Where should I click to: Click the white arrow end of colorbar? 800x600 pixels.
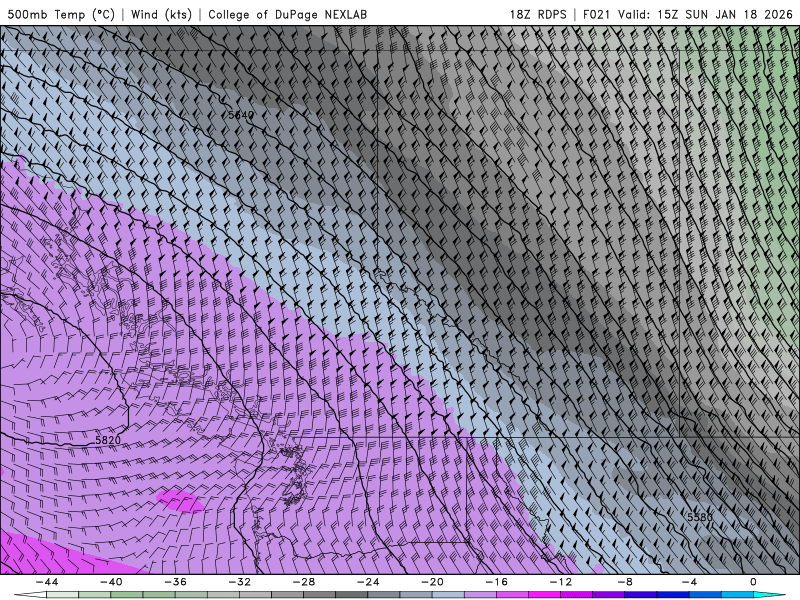30,595
